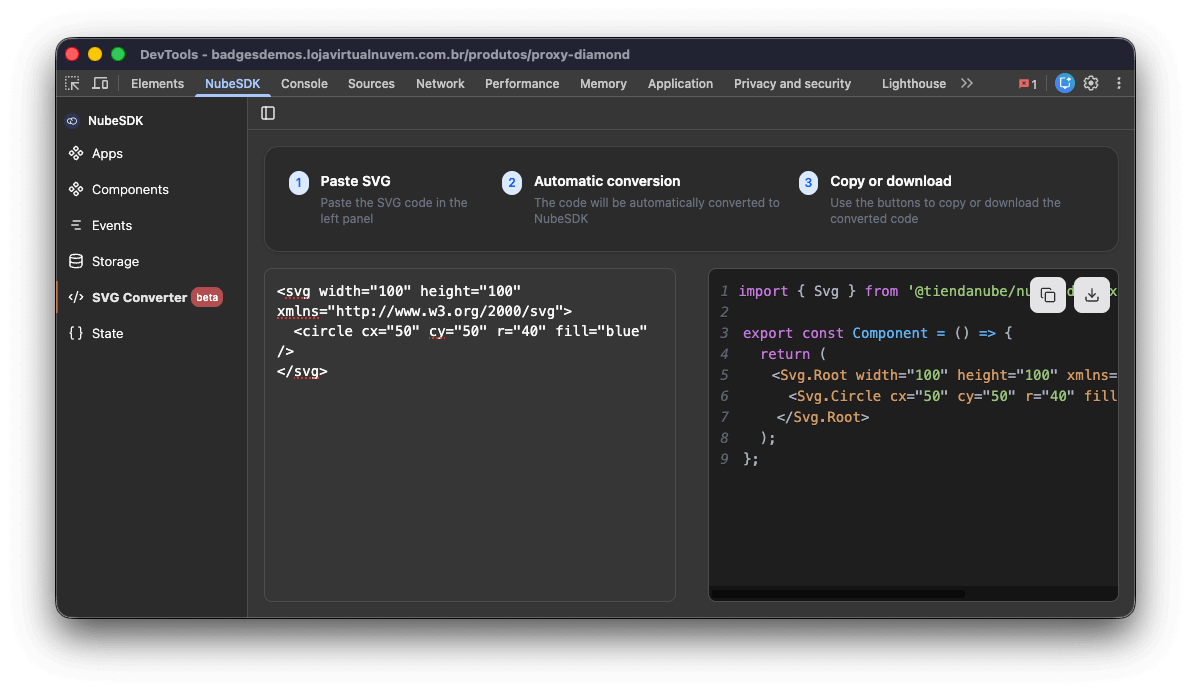Toggle the NubeSDK panel sidebar visibility

coord(268,113)
